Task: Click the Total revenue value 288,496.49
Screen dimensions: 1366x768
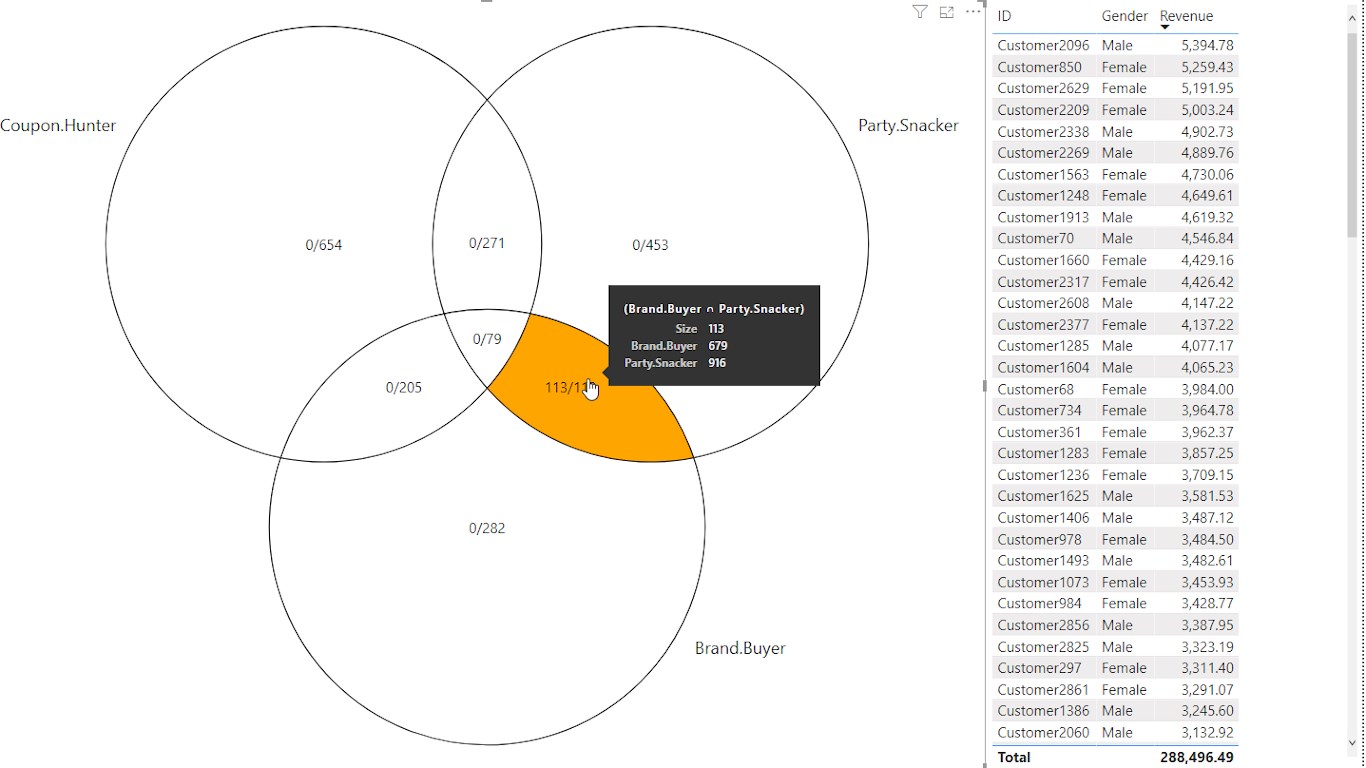Action: tap(1196, 757)
